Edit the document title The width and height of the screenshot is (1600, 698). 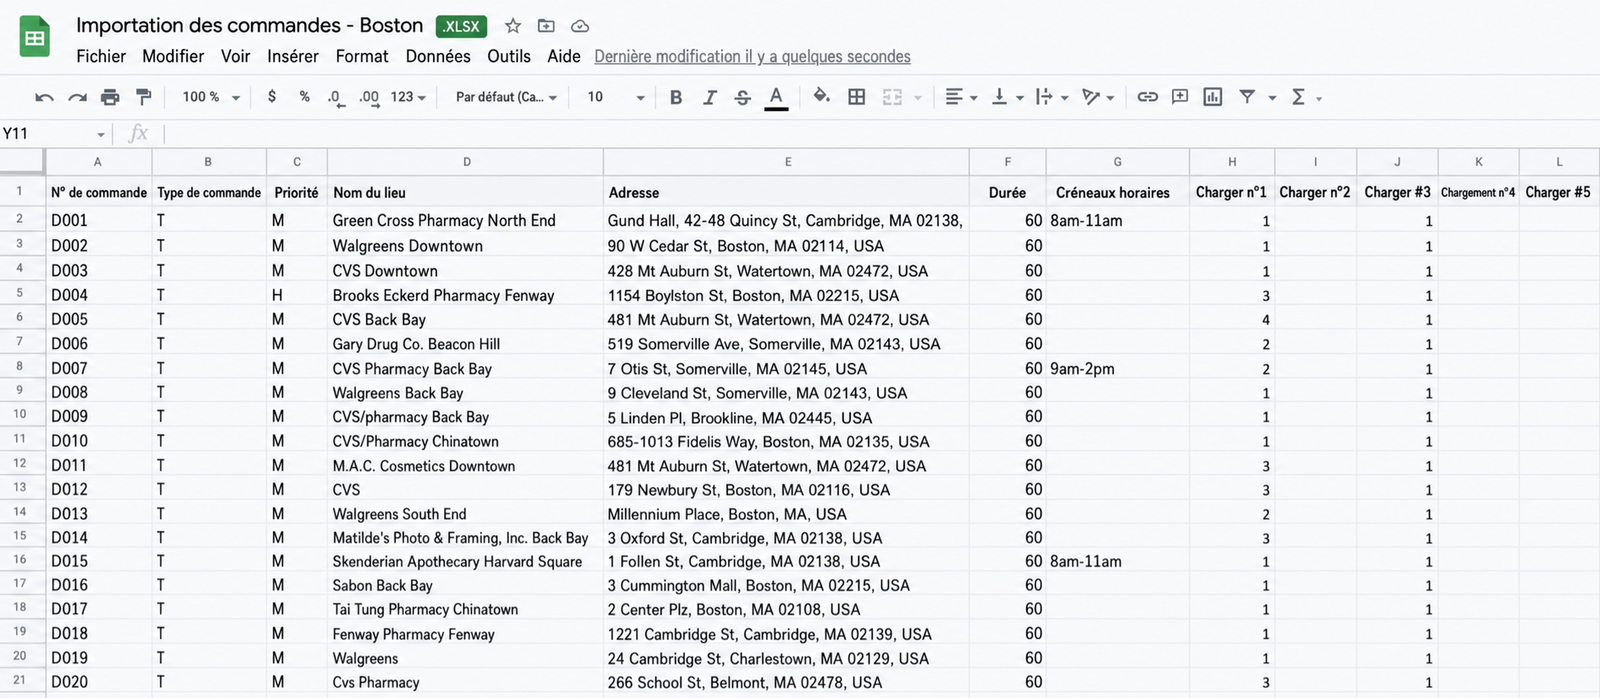coord(249,25)
